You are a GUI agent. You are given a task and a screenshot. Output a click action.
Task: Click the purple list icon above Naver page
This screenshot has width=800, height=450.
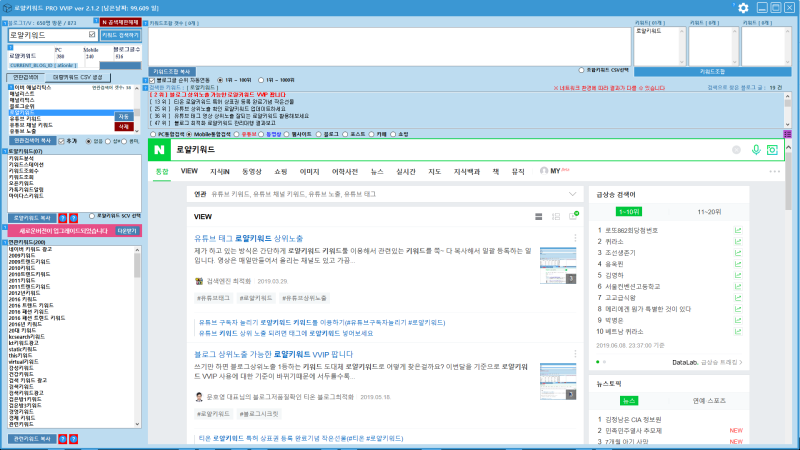(x=788, y=134)
